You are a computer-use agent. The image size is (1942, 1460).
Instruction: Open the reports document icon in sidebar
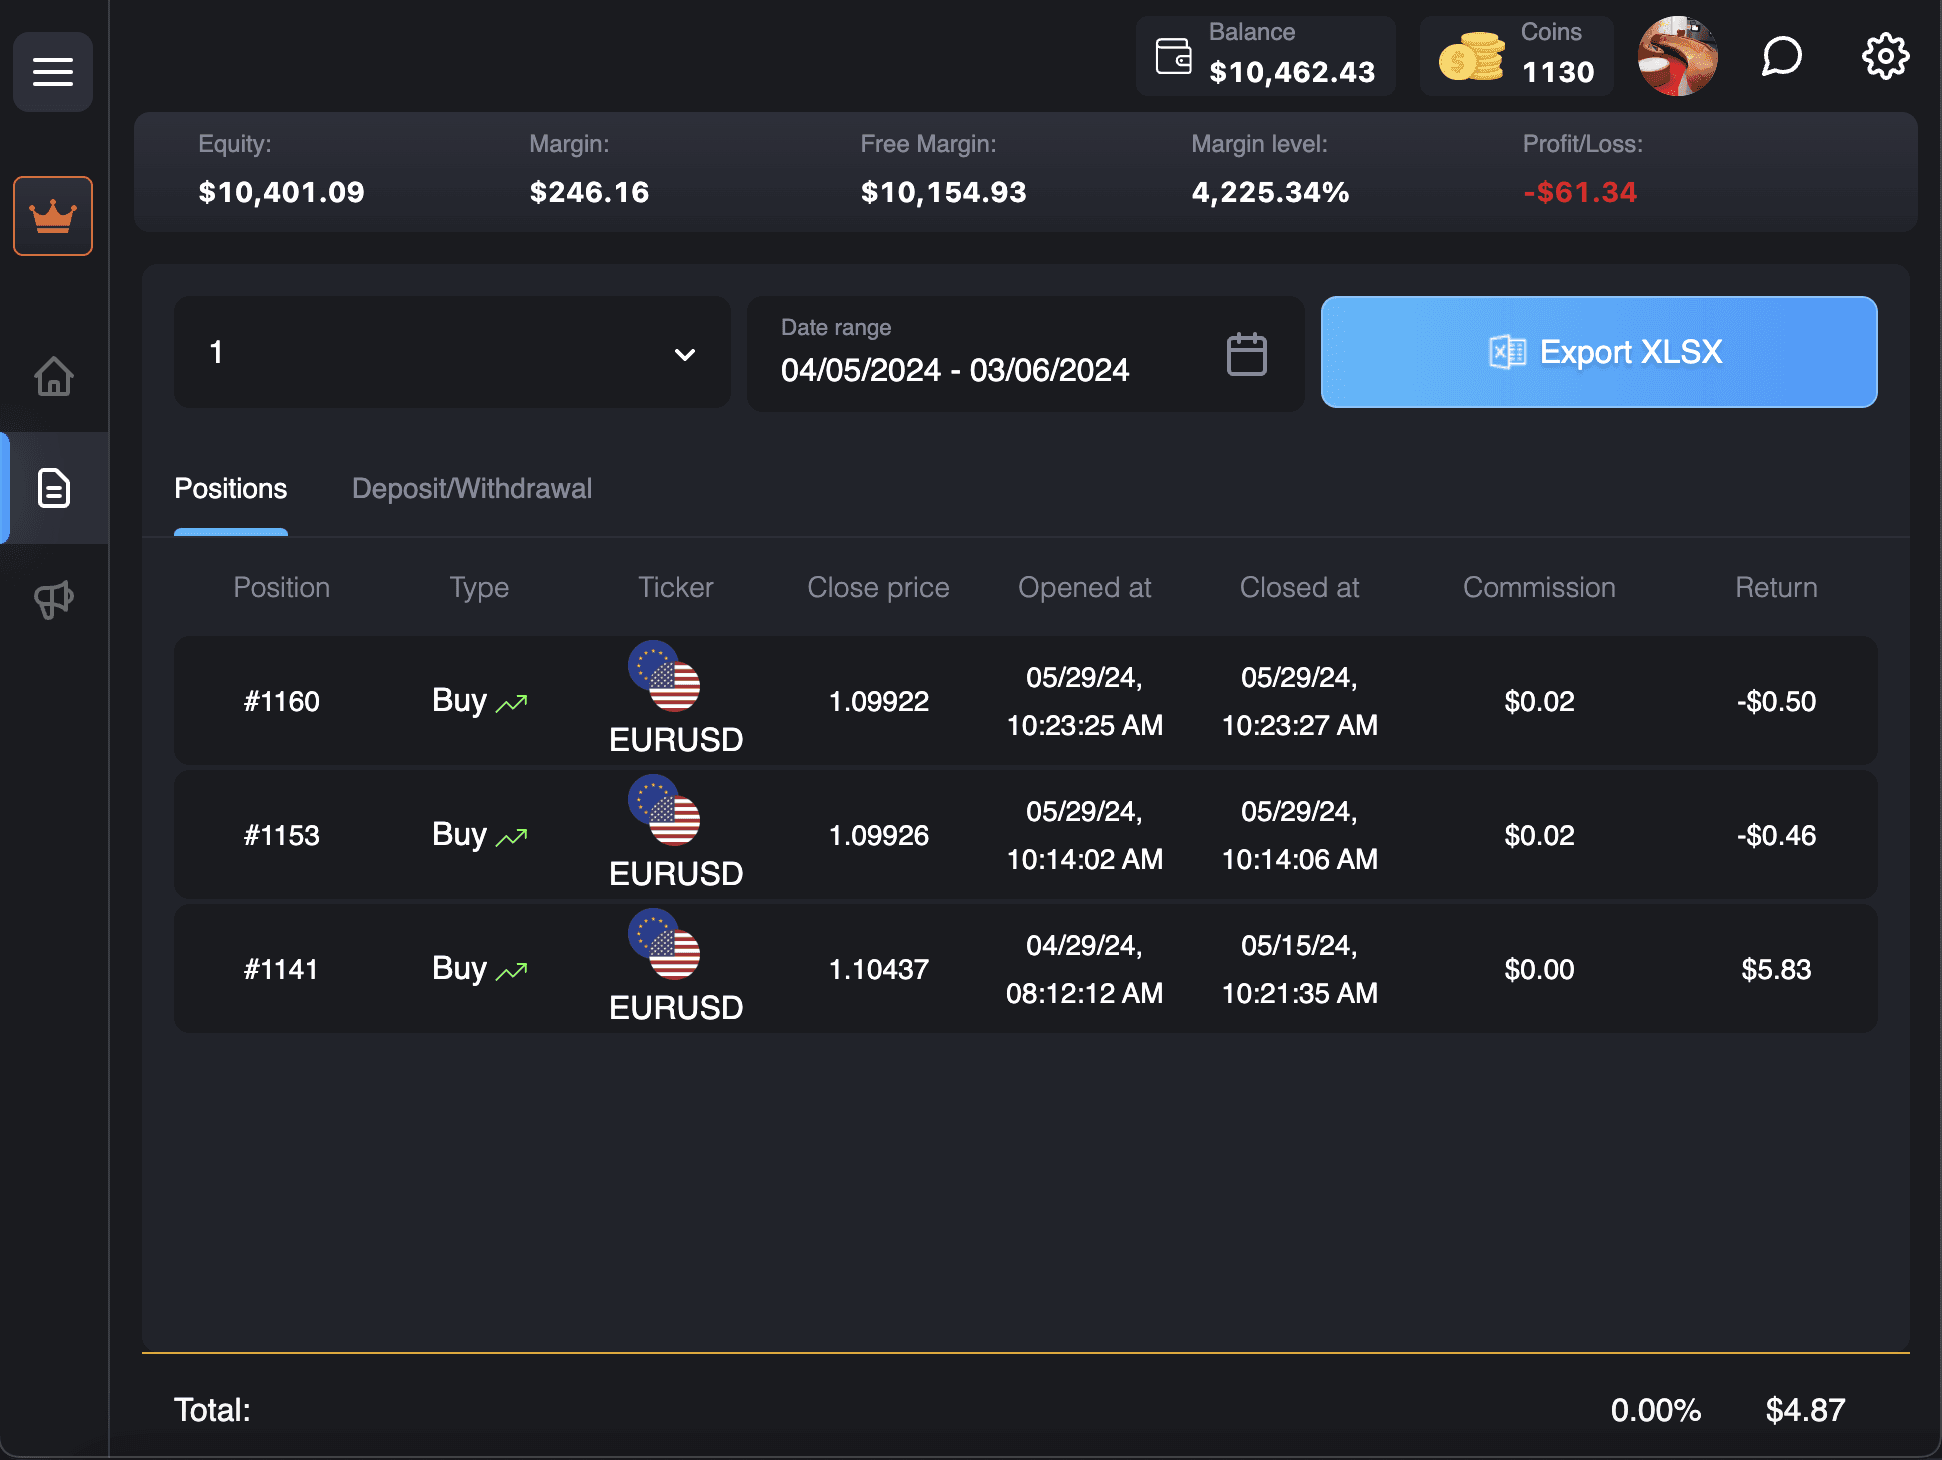tap(53, 488)
